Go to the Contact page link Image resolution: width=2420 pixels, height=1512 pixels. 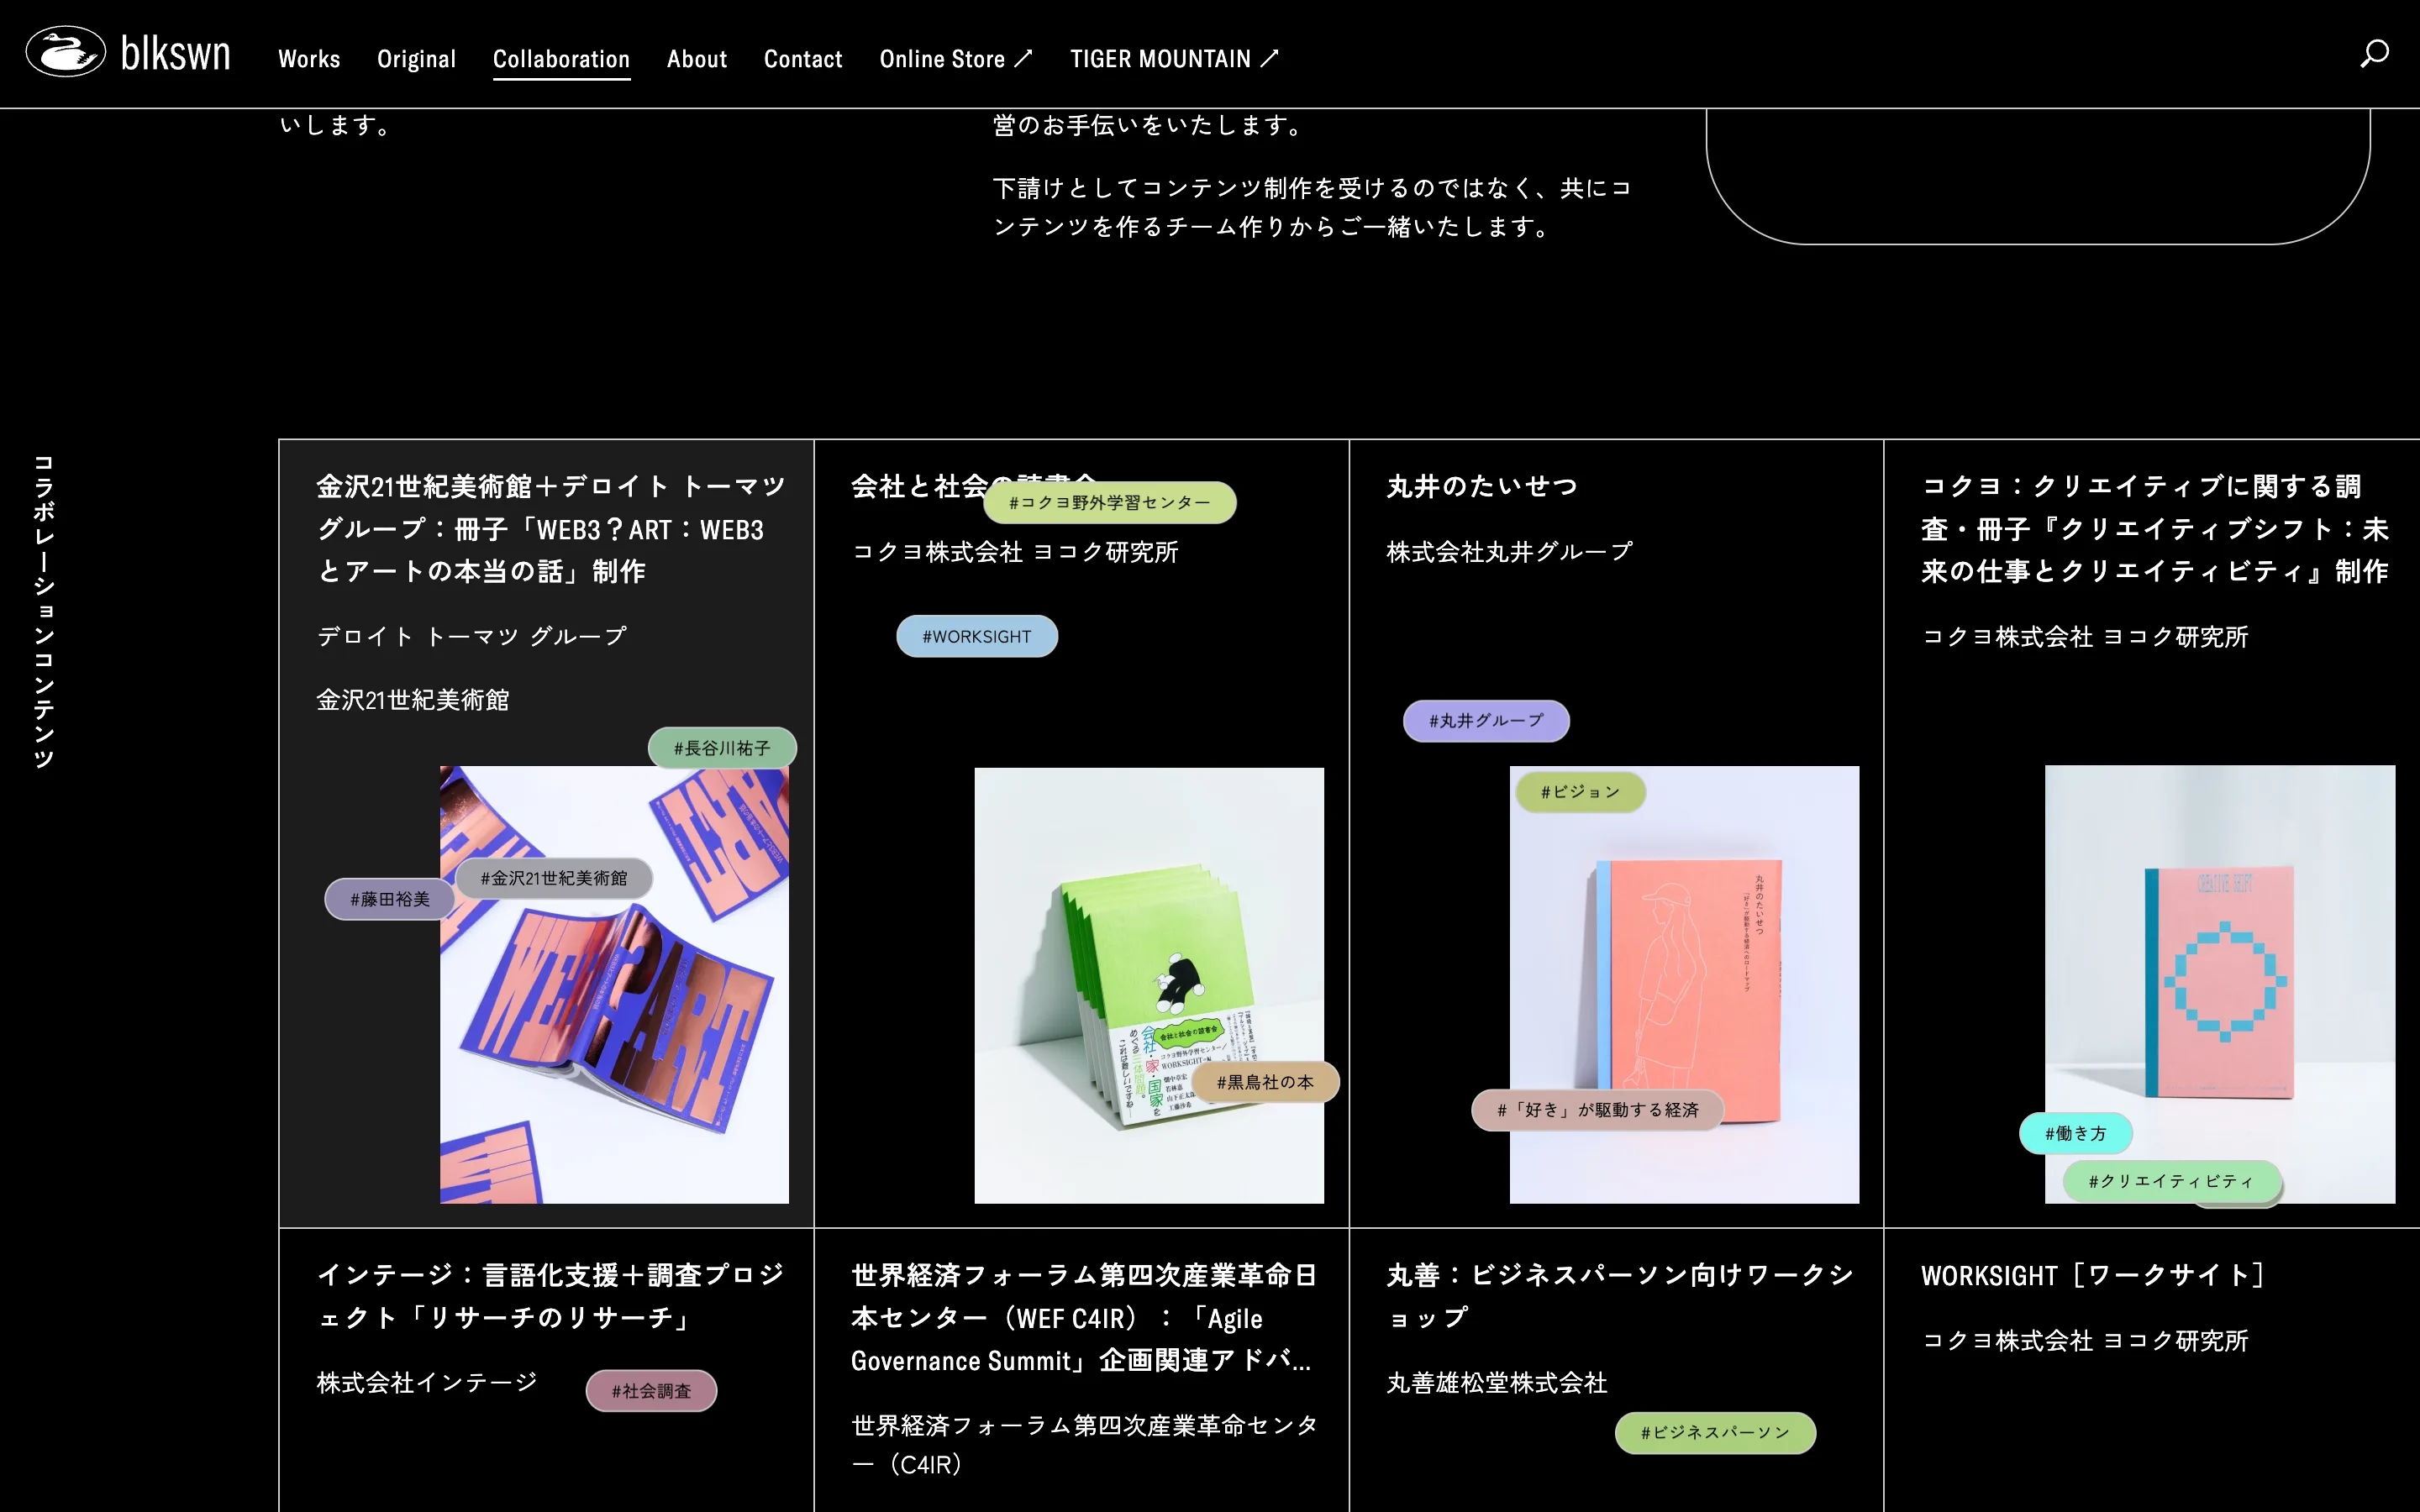[803, 59]
